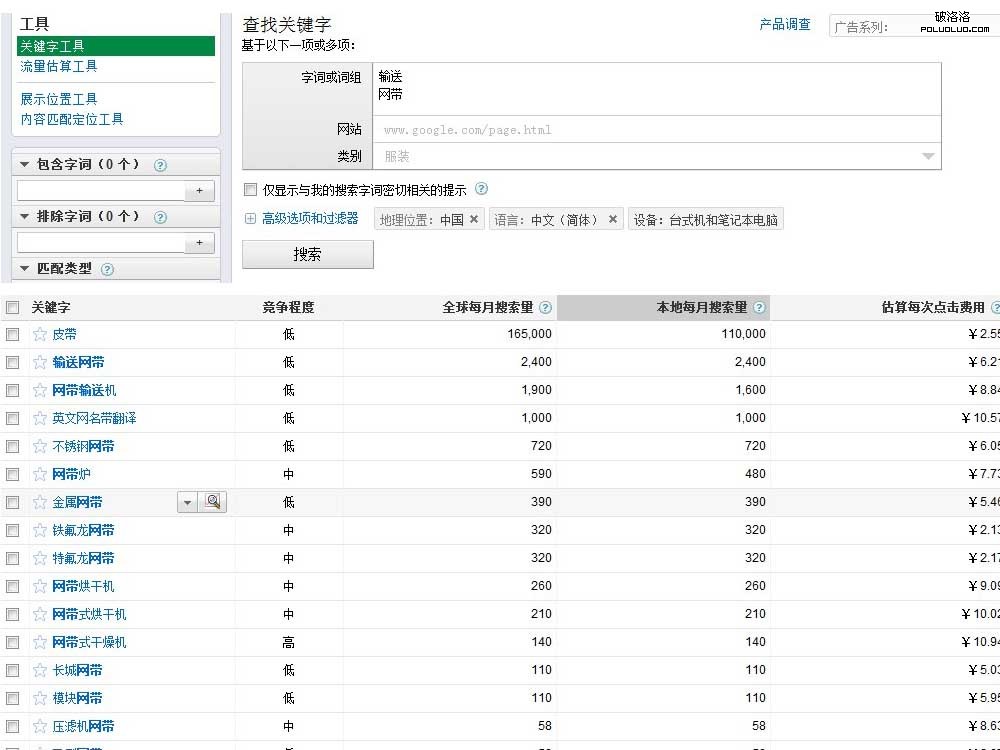The image size is (1000, 750).
Task: Open help icon next to 全球每月搜索量
Action: click(x=545, y=308)
